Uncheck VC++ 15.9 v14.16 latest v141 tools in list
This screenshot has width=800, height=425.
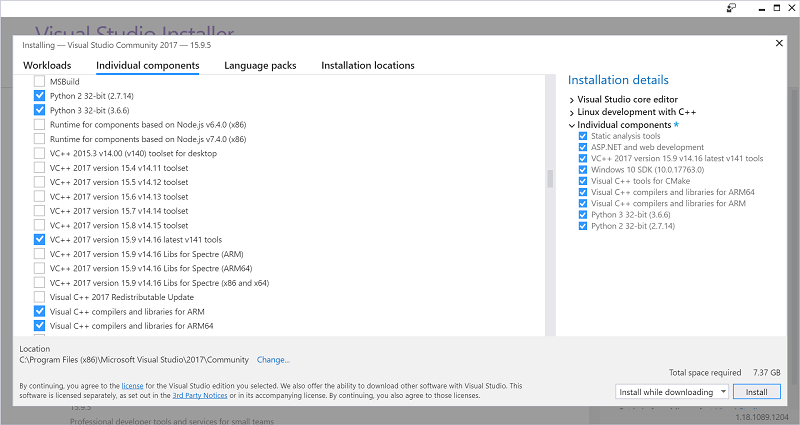coord(39,239)
